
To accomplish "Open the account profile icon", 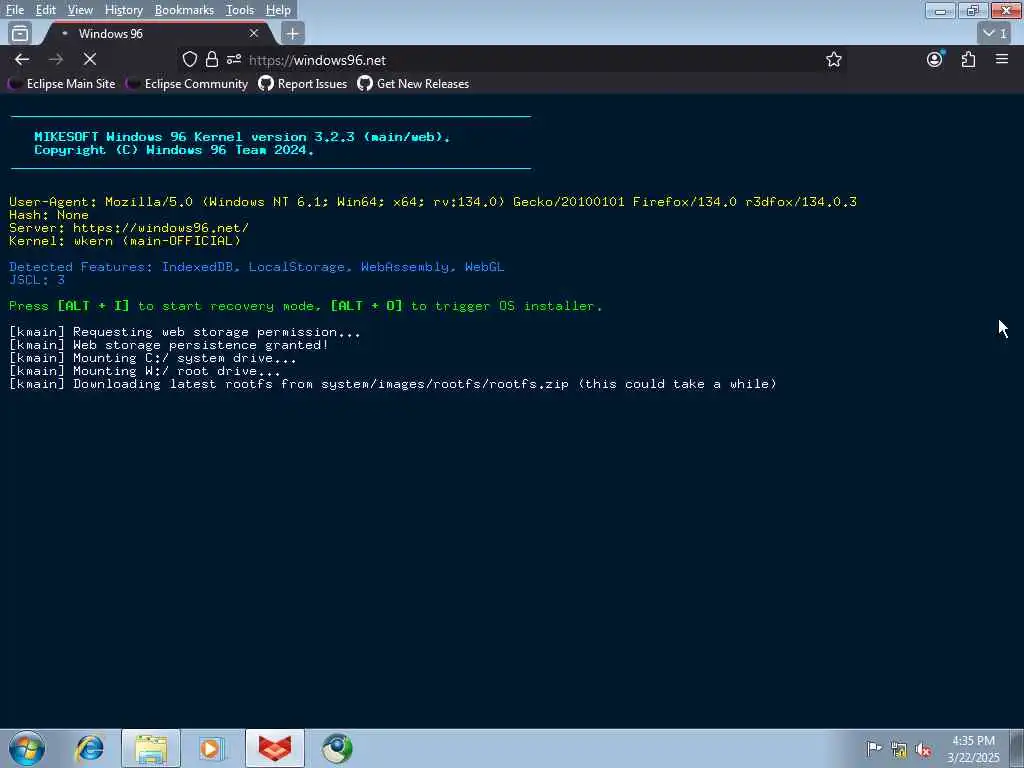I will tap(935, 59).
